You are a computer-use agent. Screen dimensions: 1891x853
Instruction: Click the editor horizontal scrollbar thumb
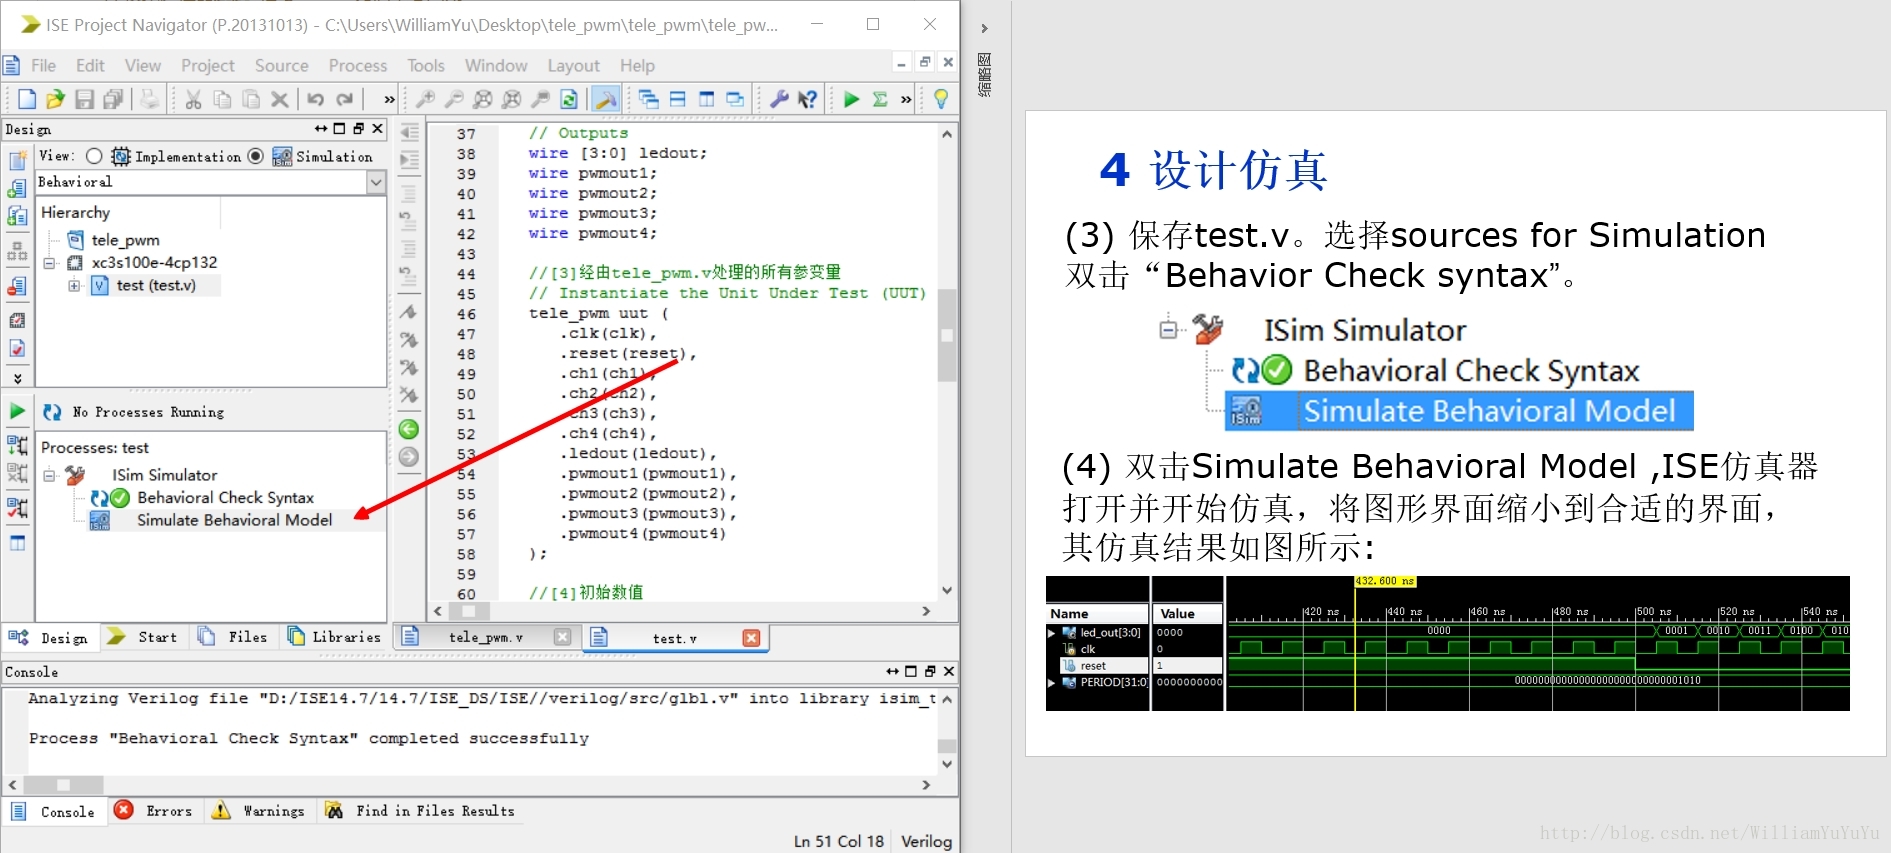(469, 611)
